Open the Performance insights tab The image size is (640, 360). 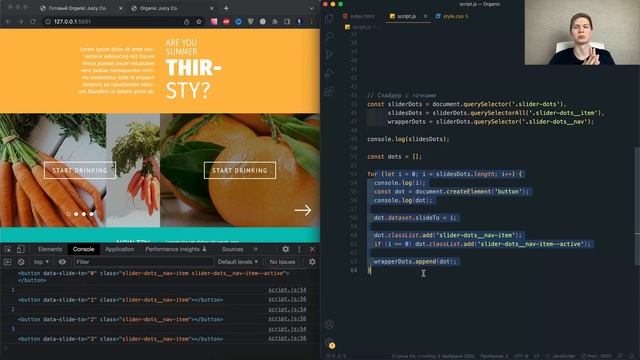click(x=176, y=249)
